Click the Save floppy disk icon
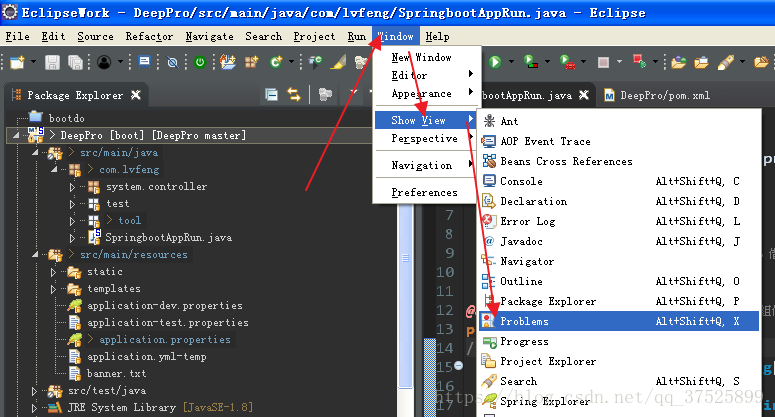 52,62
